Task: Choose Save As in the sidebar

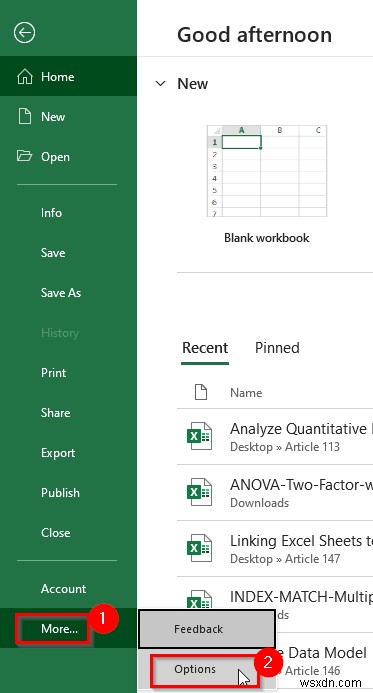Action: tap(61, 293)
